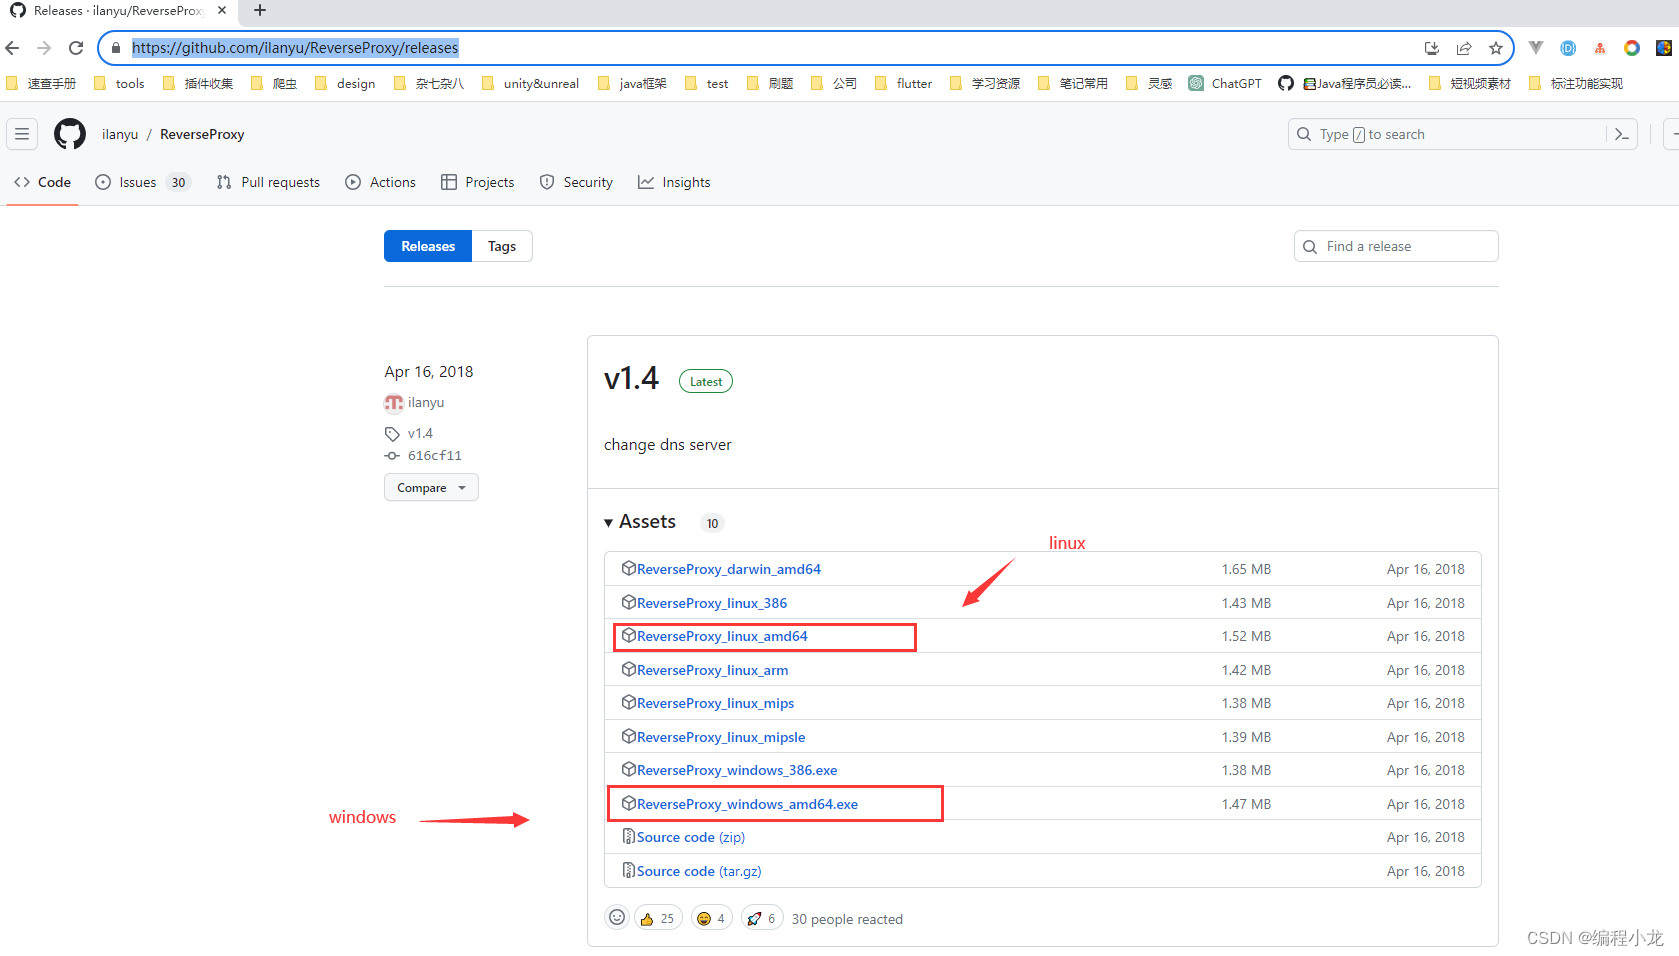Open the command palette icon

pos(1622,134)
